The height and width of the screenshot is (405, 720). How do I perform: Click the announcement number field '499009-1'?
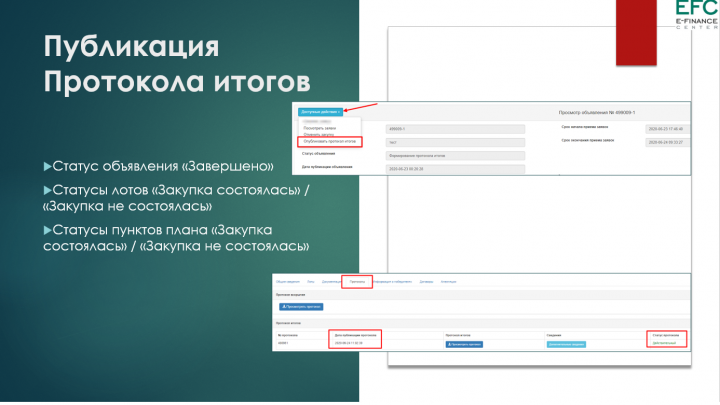(455, 129)
